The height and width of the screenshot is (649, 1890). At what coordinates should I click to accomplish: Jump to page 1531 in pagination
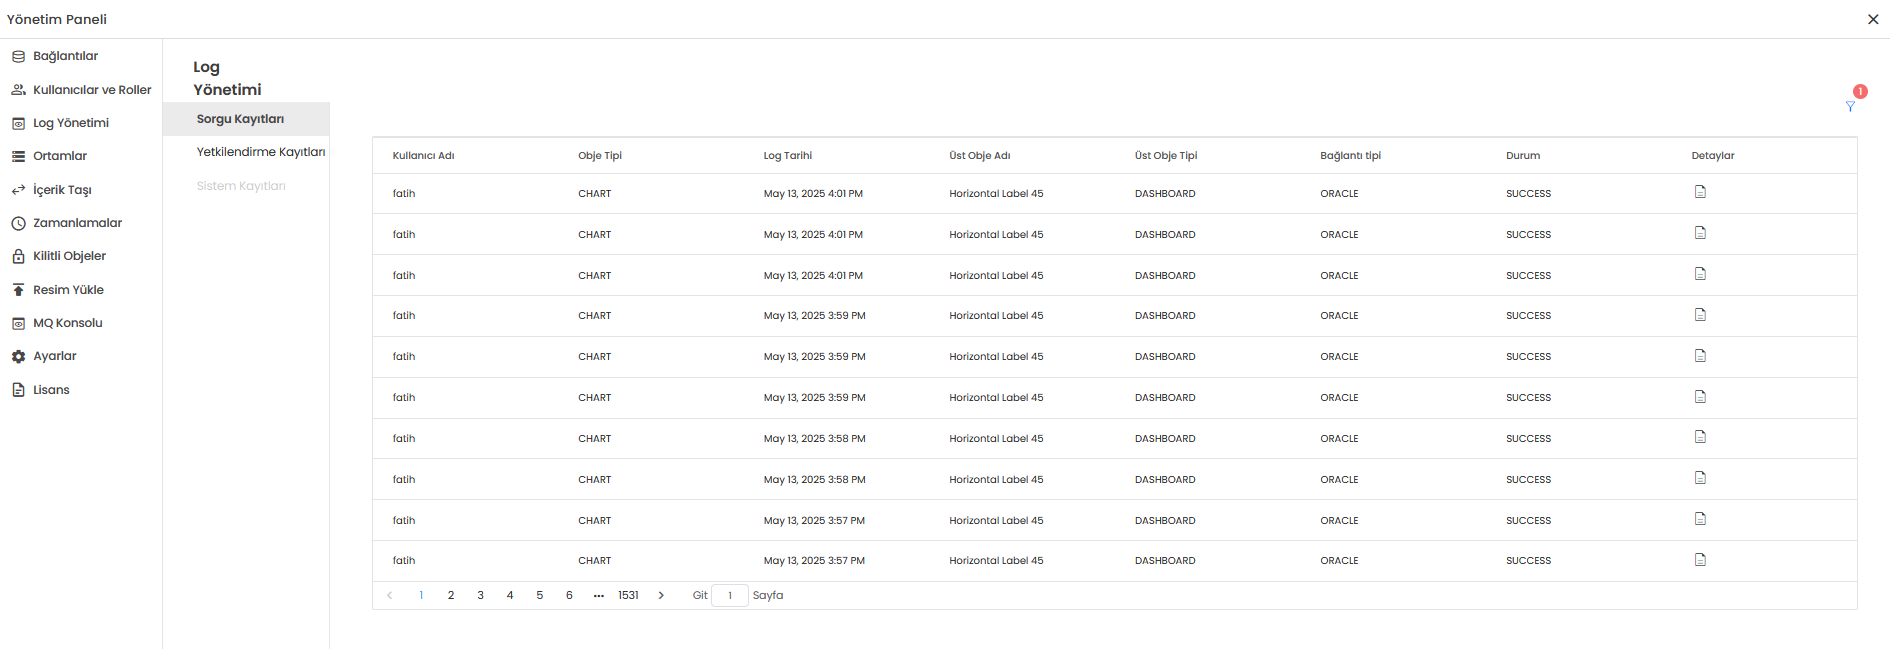[x=628, y=596]
